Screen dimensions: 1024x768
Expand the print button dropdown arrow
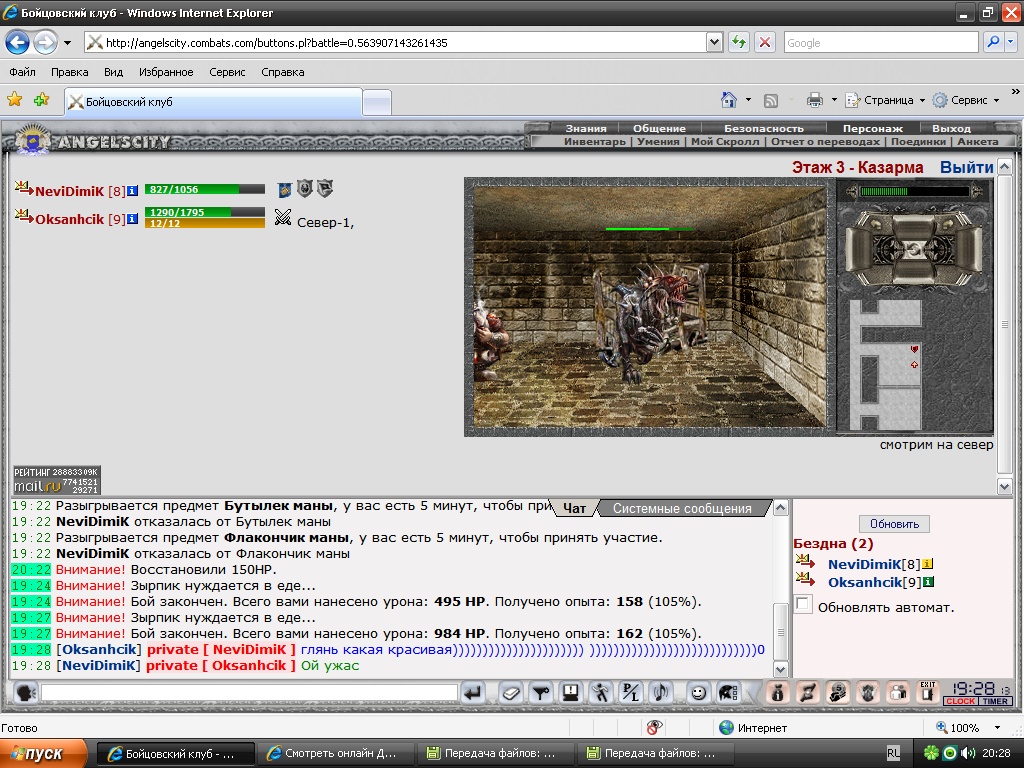click(834, 100)
